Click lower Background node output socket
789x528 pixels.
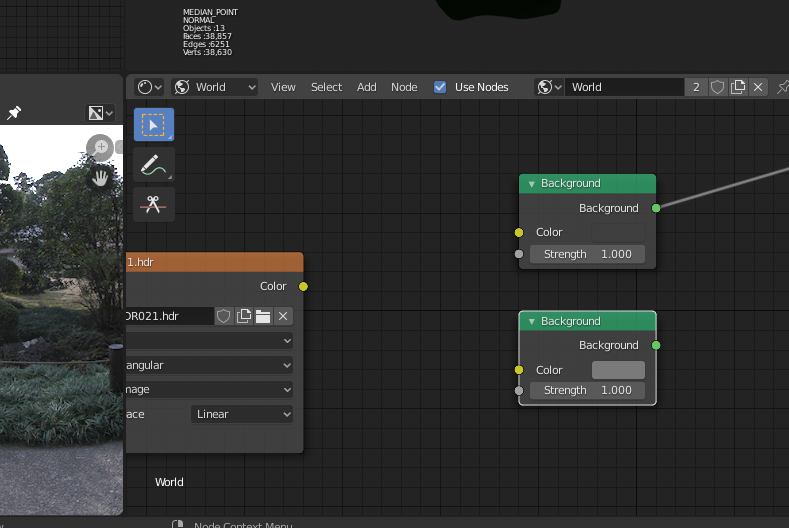[x=656, y=345]
